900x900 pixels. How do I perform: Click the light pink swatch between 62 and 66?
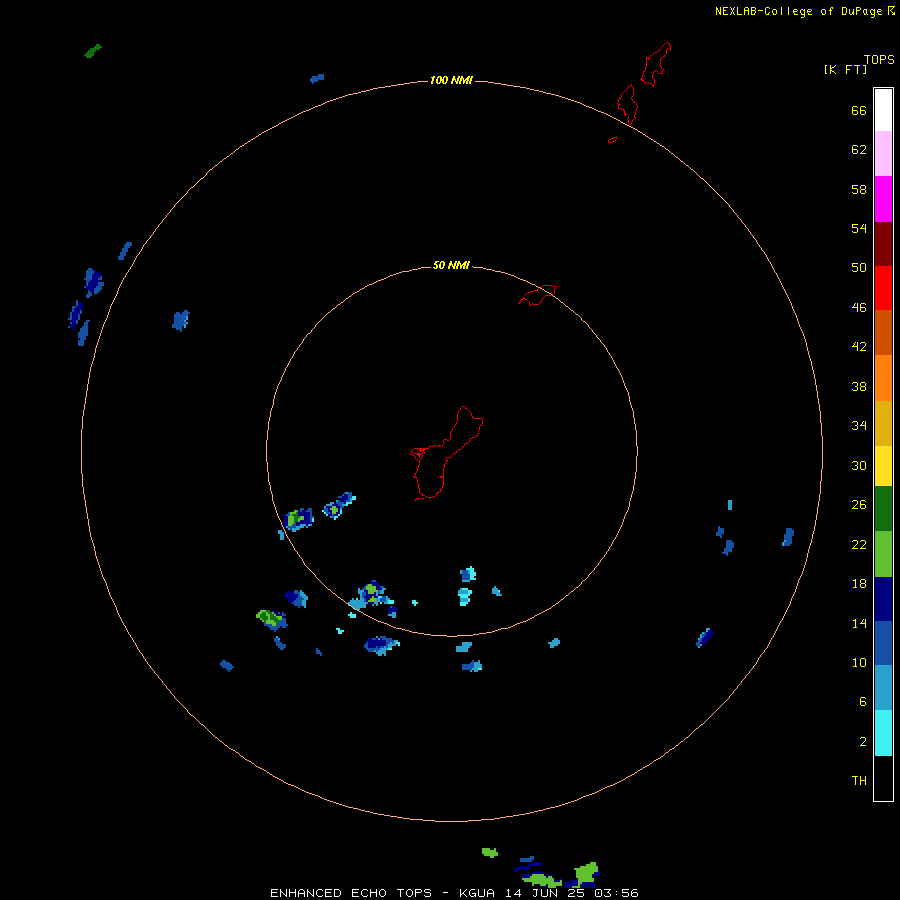point(883,153)
